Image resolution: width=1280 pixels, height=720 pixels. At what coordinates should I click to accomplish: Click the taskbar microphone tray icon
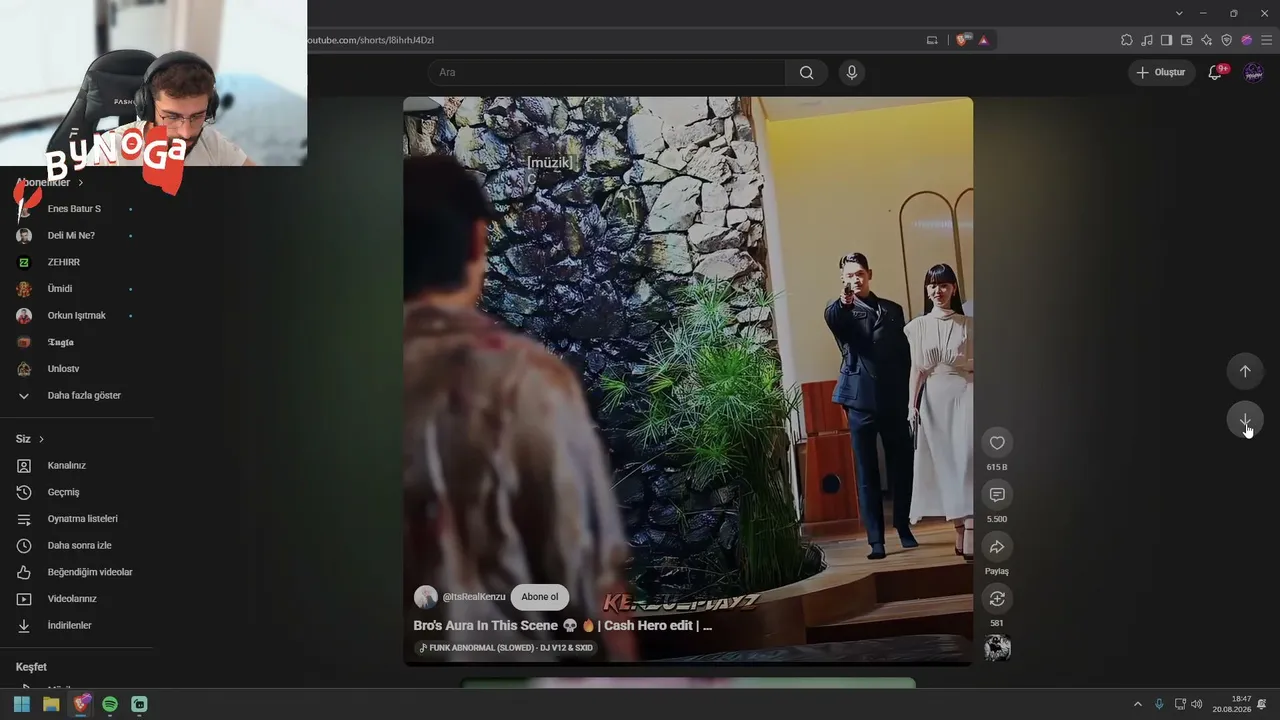1159,704
